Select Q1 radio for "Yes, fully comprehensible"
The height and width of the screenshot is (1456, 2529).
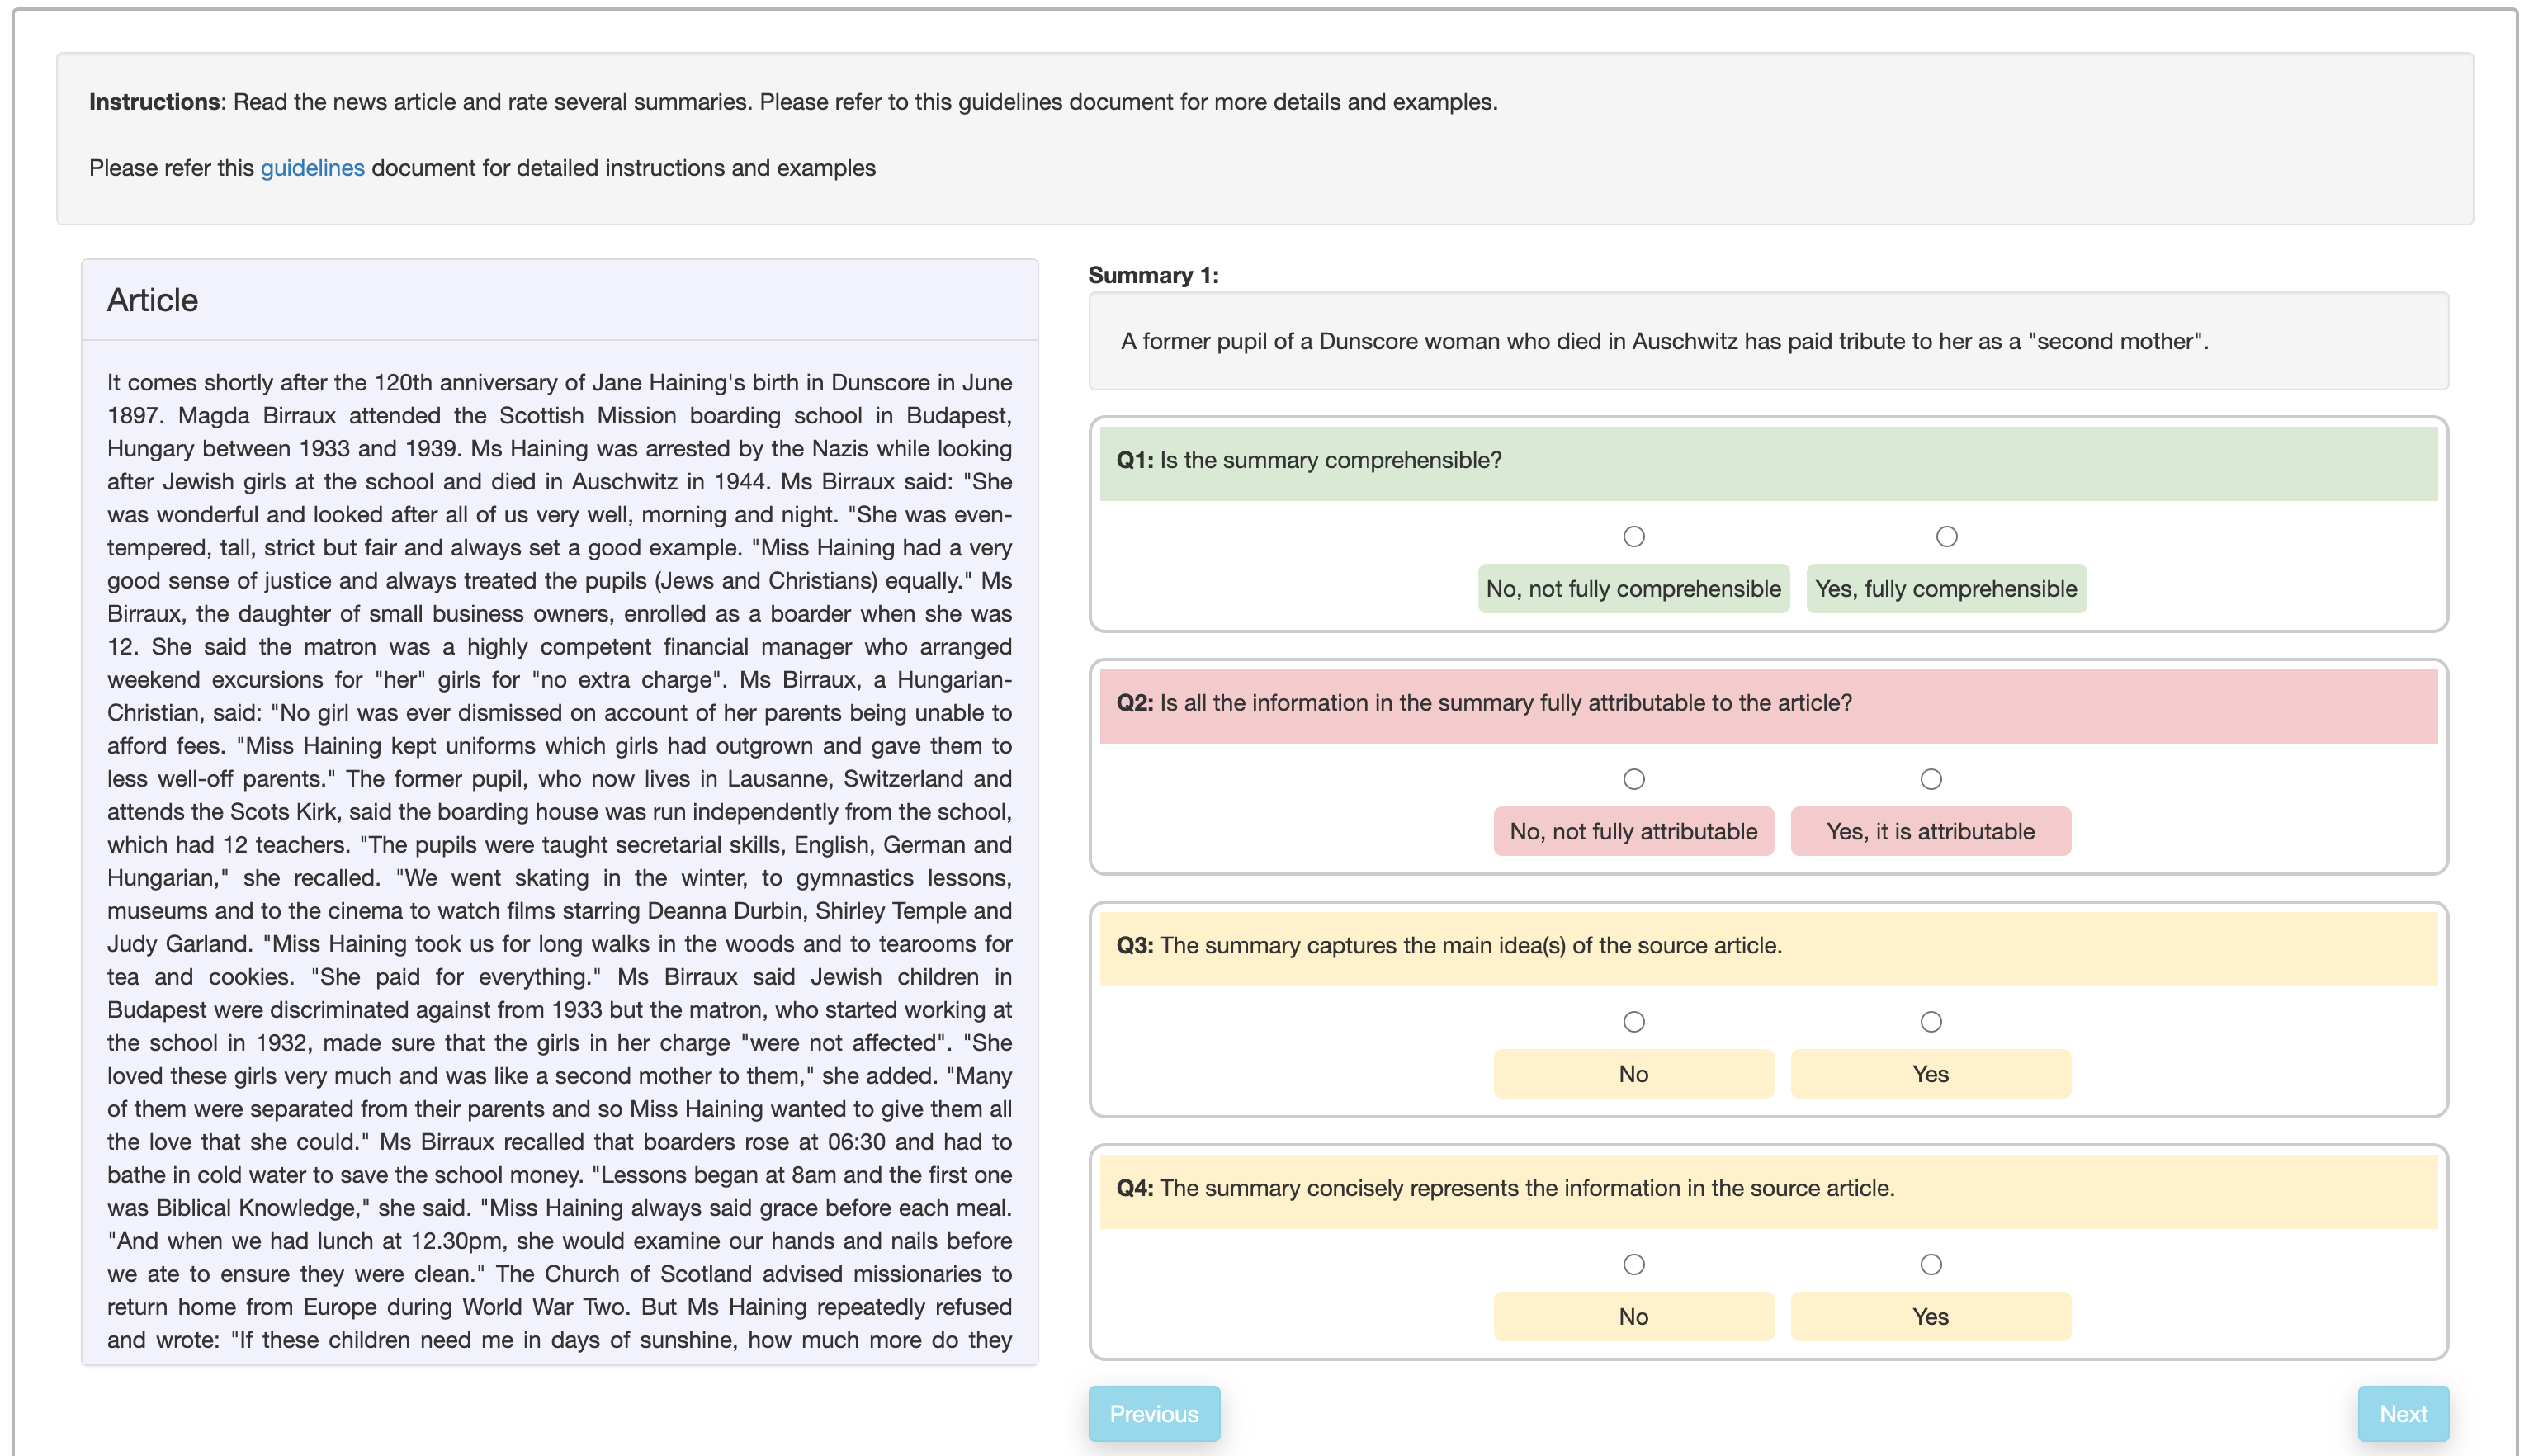[x=1946, y=536]
